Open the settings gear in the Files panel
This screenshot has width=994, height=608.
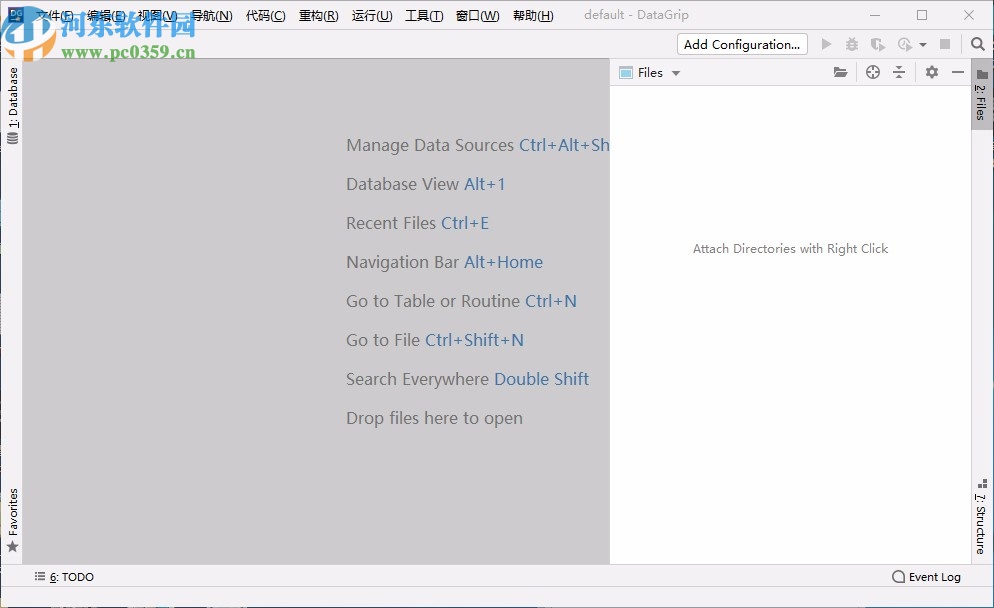932,72
